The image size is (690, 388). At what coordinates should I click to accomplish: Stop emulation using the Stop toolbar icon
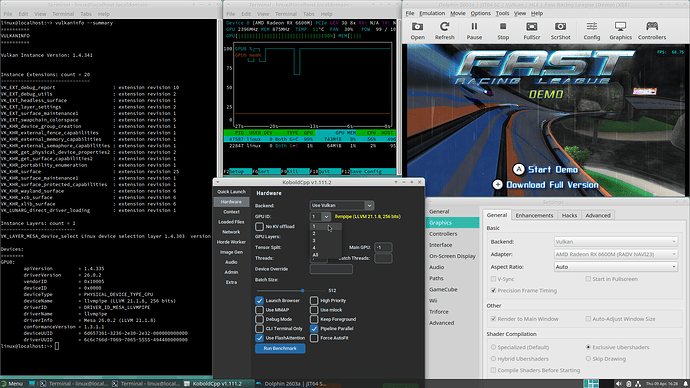coord(503,27)
